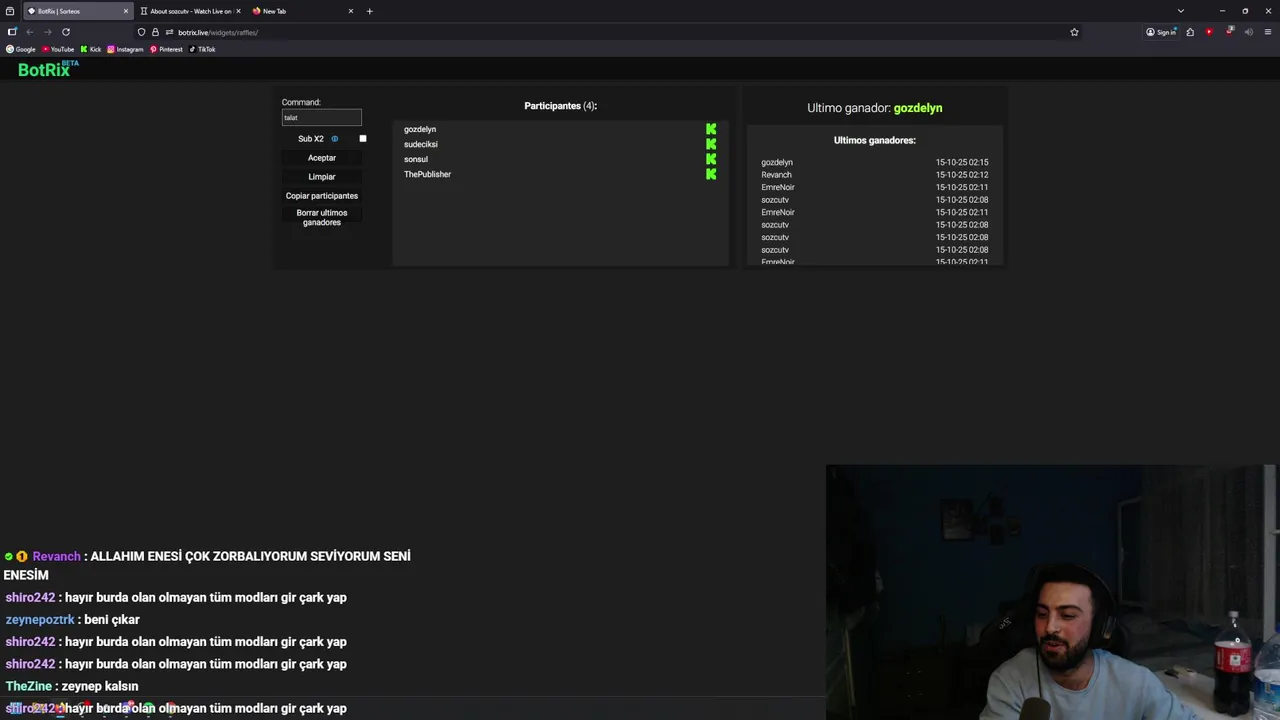Click the BotRix BETA logo

tap(48, 69)
